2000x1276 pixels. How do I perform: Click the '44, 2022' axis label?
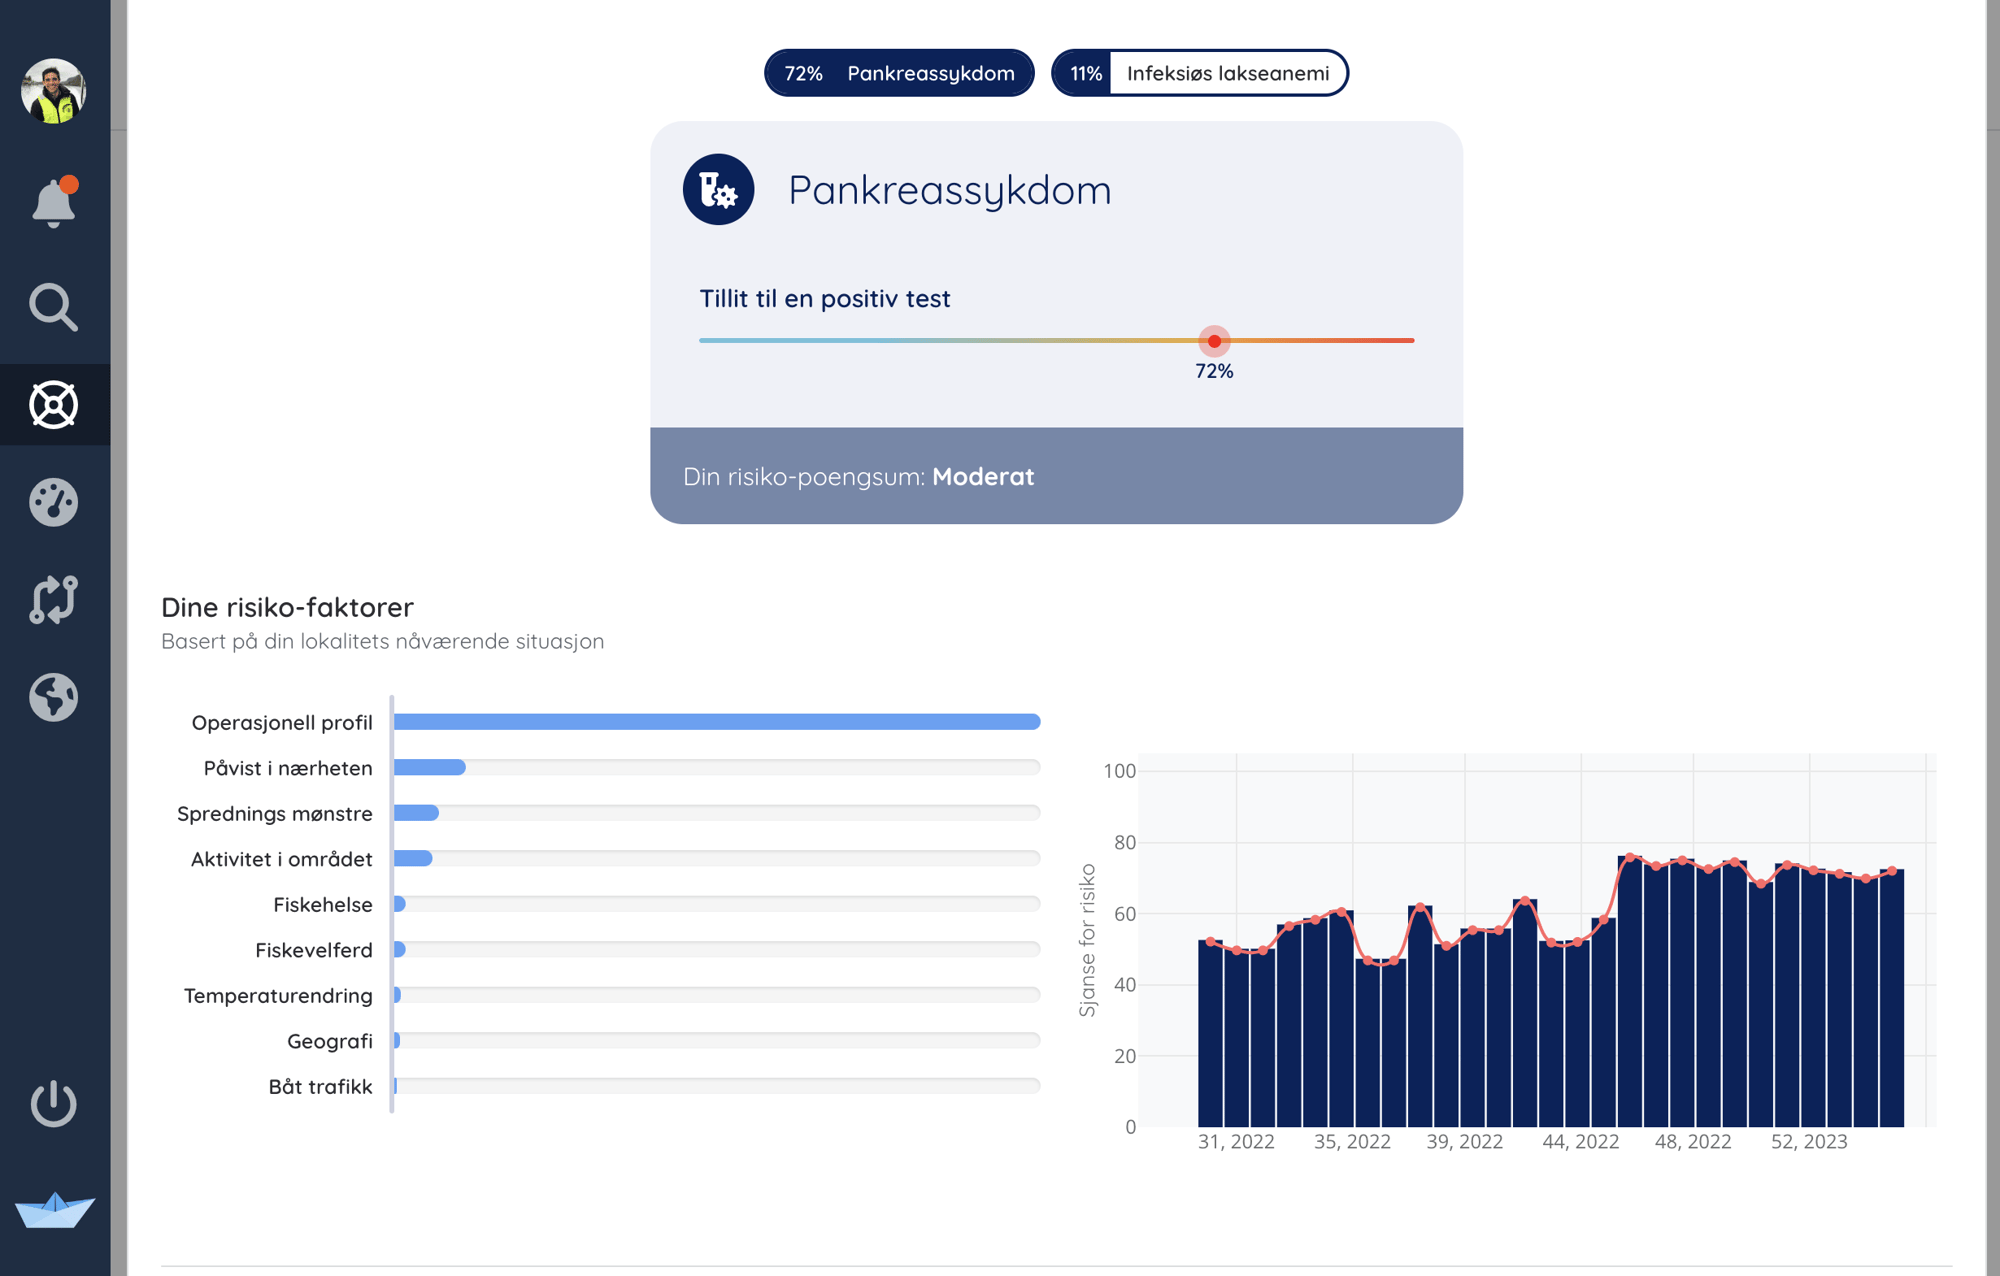(x=1580, y=1142)
